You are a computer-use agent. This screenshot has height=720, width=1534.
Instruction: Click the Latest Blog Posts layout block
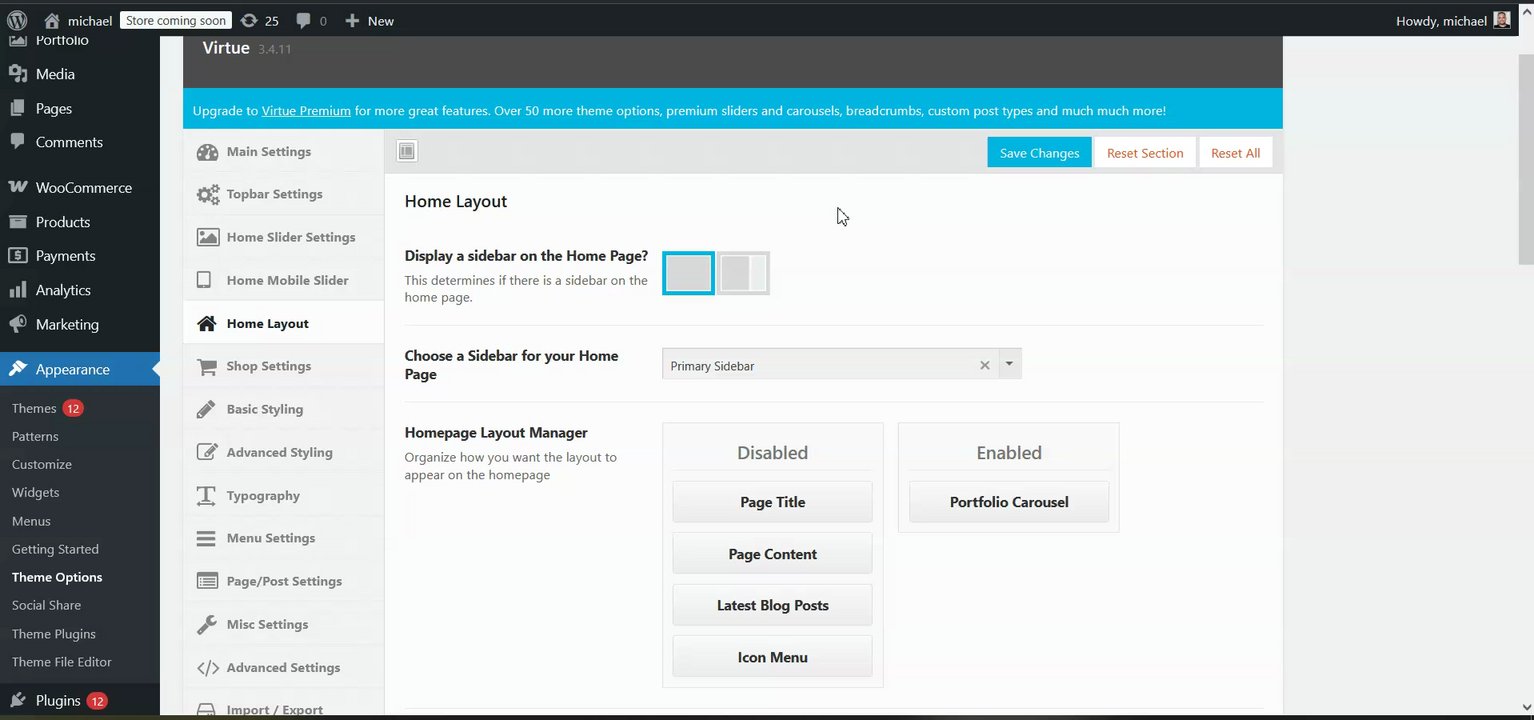click(772, 605)
